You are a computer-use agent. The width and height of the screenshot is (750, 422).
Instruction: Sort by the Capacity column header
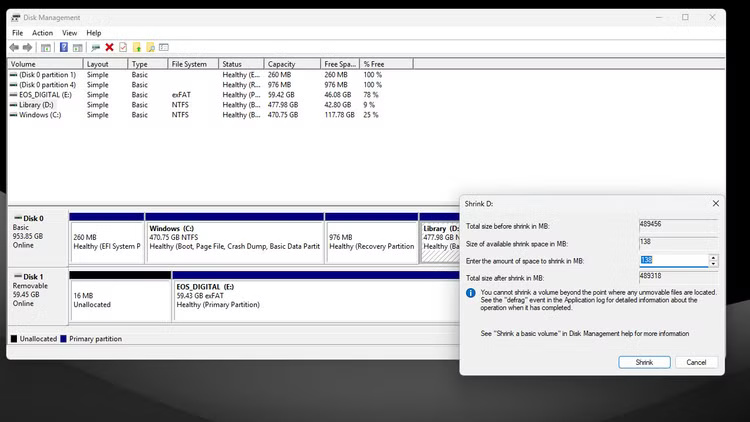pyautogui.click(x=281, y=64)
